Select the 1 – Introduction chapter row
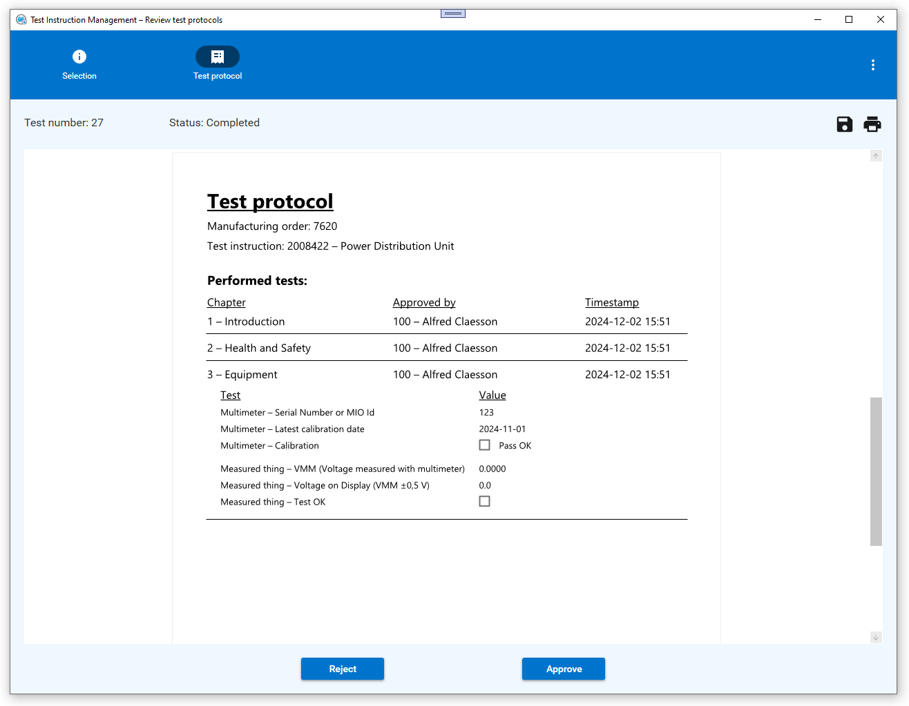 tap(447, 322)
